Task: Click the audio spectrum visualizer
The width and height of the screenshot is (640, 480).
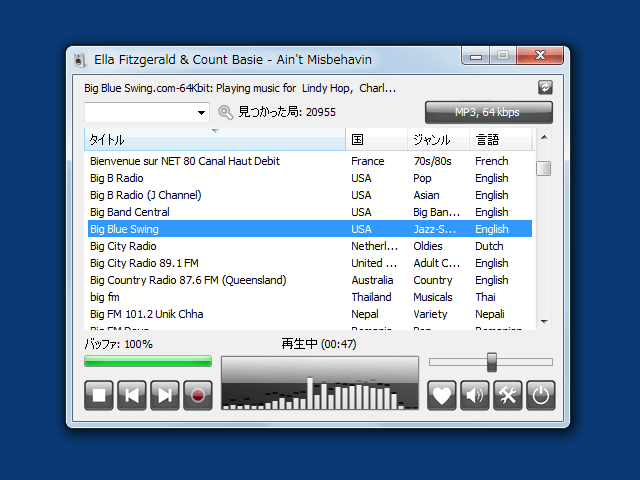Action: click(320, 383)
